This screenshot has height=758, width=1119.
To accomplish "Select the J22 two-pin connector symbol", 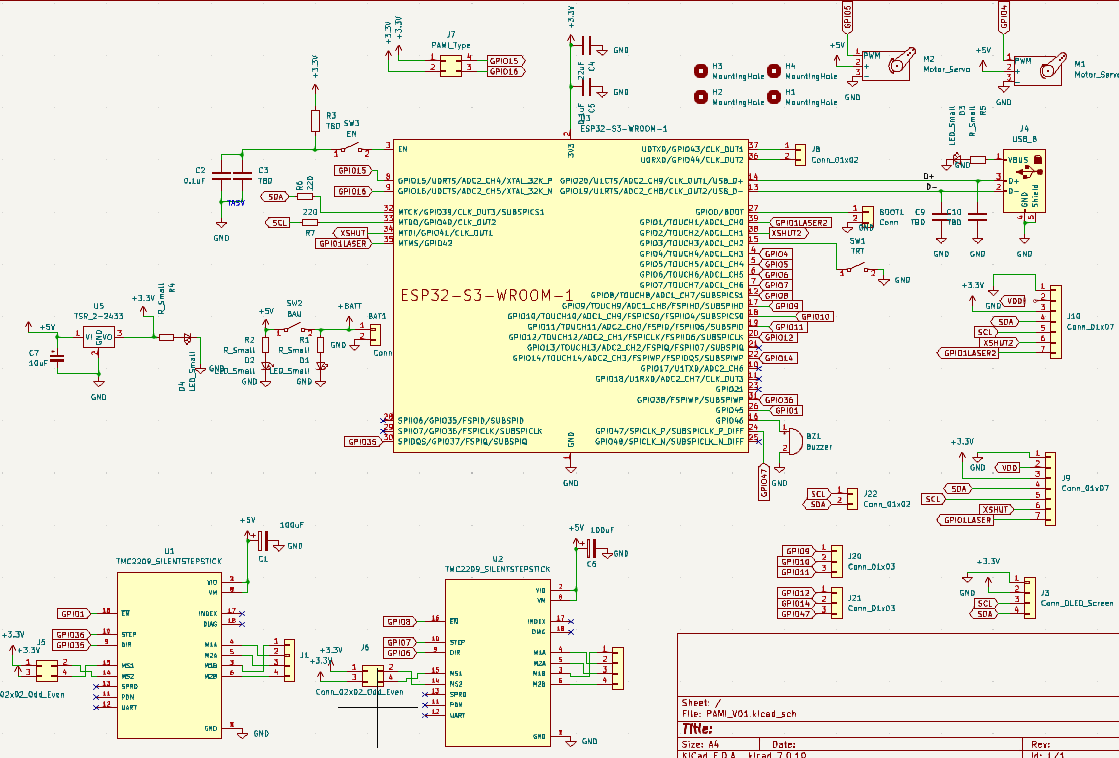I will [x=852, y=498].
